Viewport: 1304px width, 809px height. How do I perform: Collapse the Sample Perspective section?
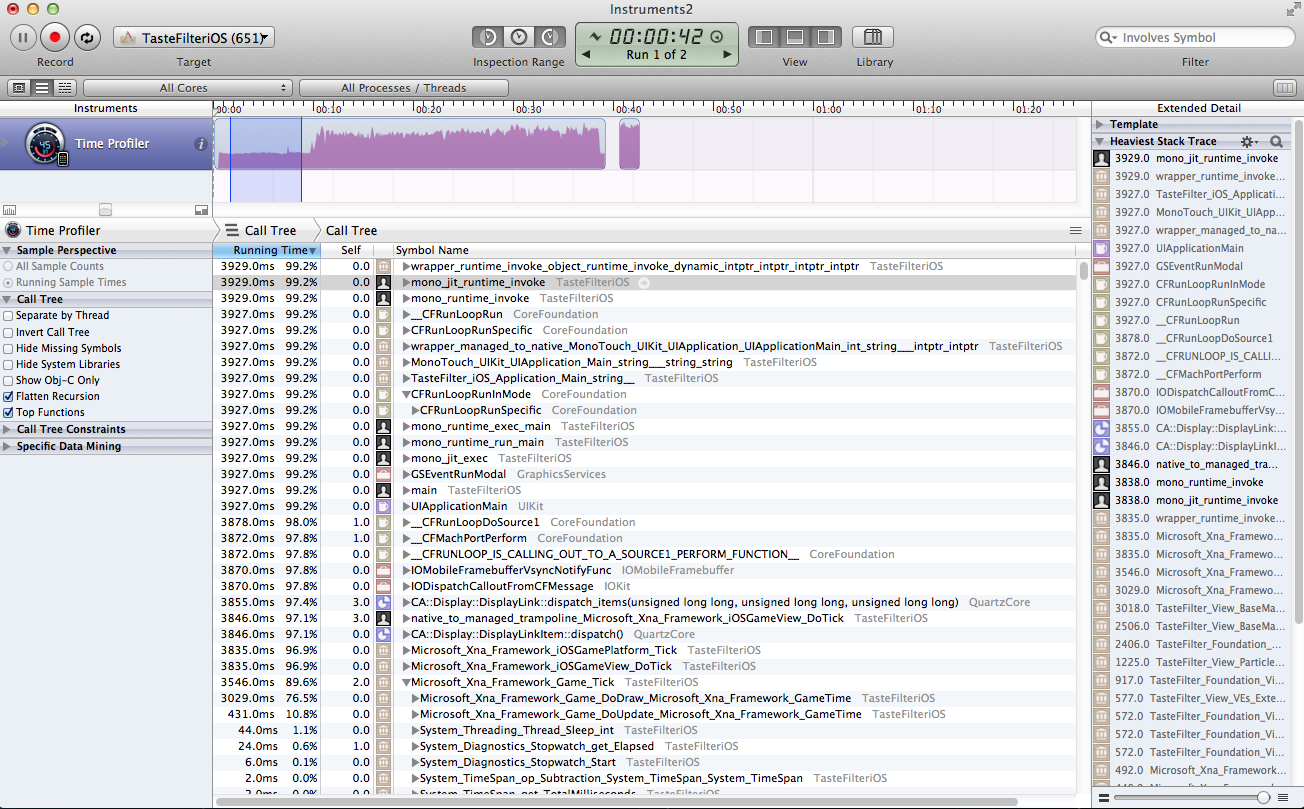pos(7,251)
